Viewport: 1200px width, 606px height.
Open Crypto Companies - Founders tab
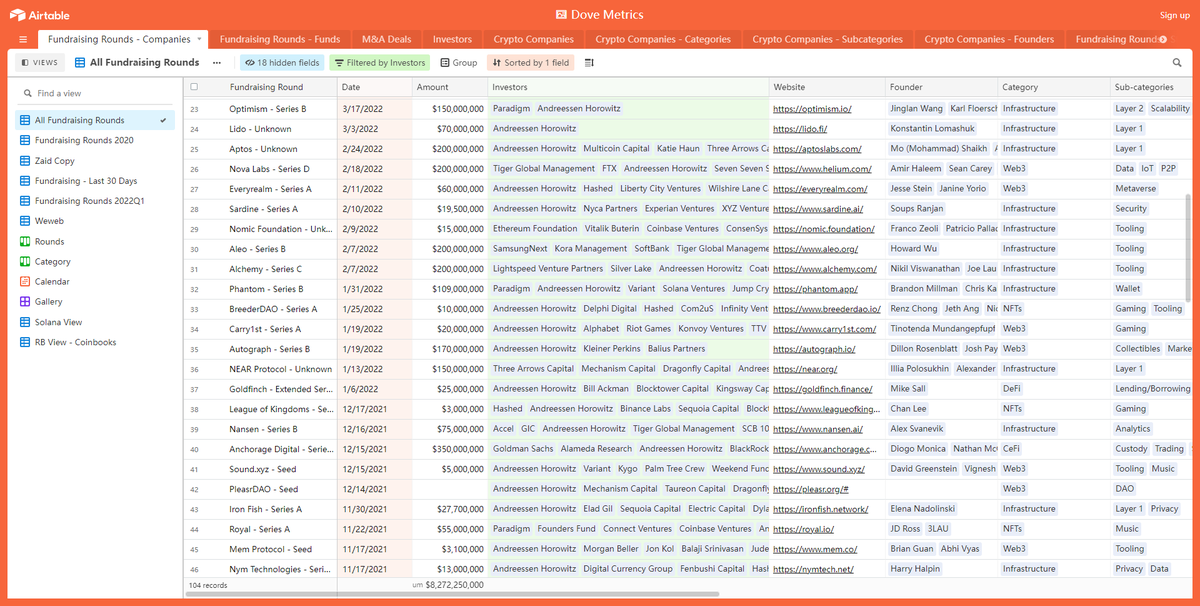tap(989, 39)
